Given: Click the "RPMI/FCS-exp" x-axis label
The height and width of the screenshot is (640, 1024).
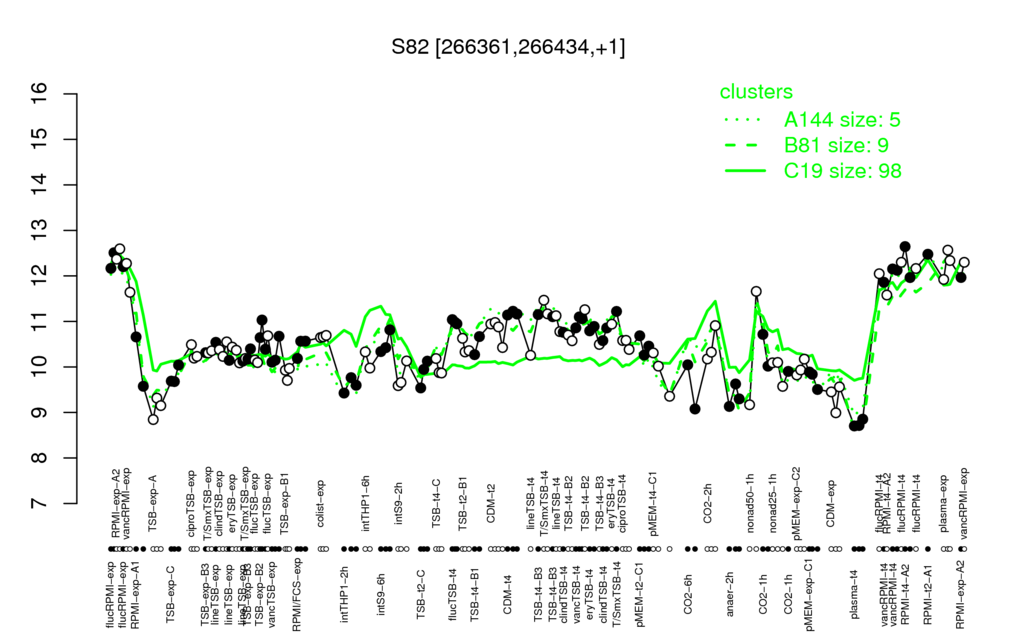Looking at the screenshot, I should [x=297, y=594].
